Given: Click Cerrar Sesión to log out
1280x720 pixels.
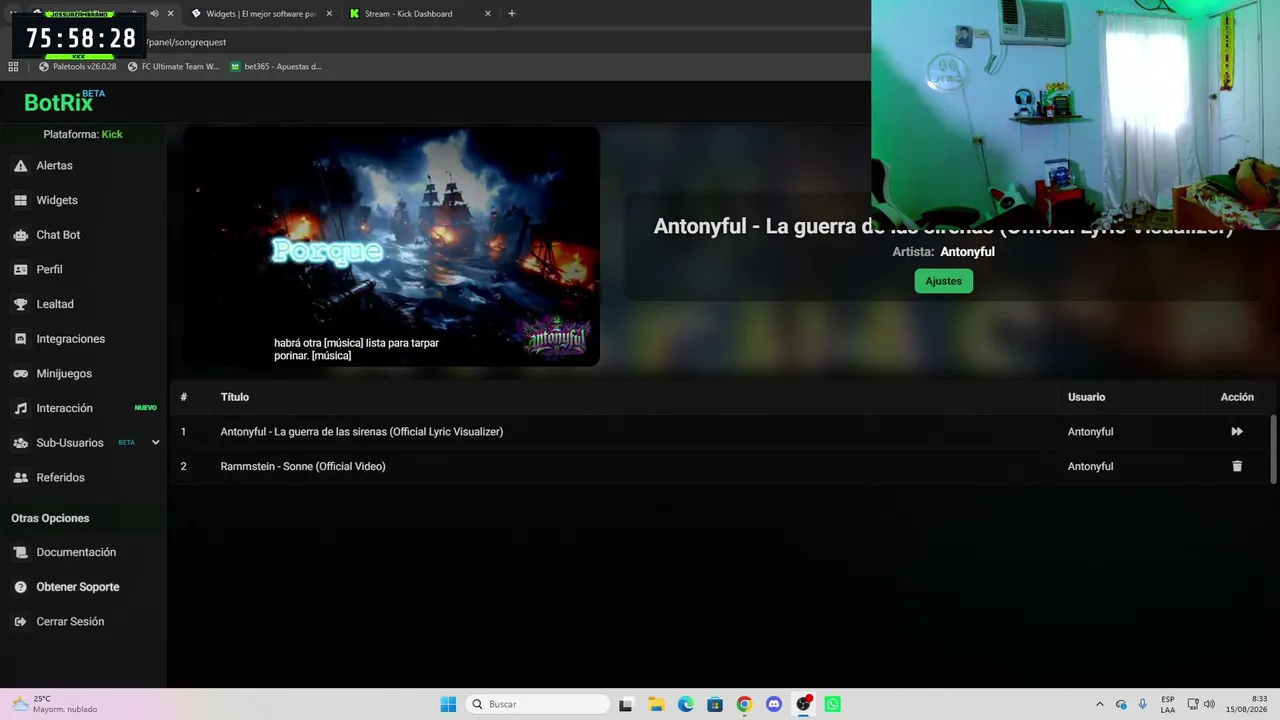Looking at the screenshot, I should tap(70, 621).
